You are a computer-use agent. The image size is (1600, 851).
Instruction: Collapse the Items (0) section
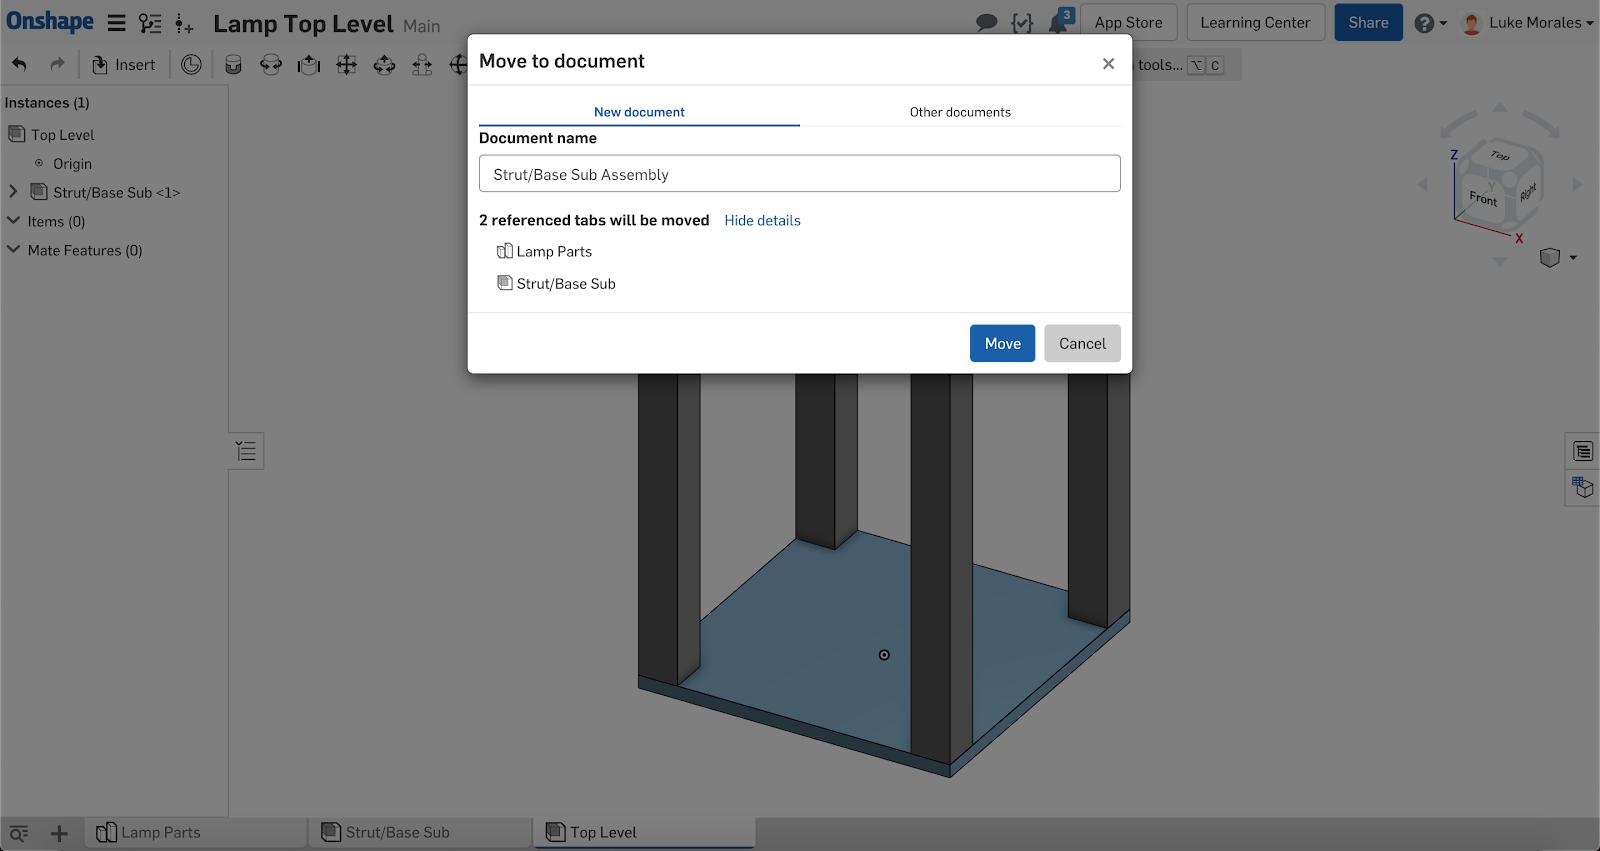13,220
